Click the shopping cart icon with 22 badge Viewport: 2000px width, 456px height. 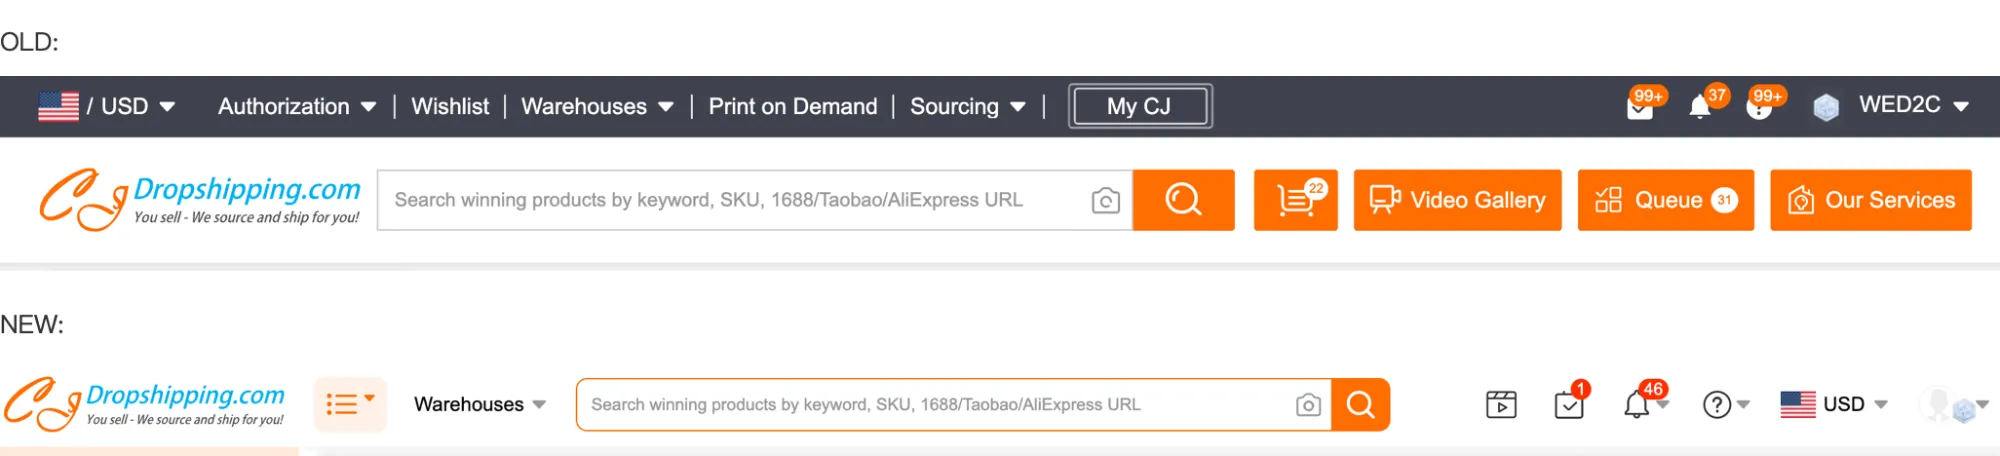(x=1295, y=200)
